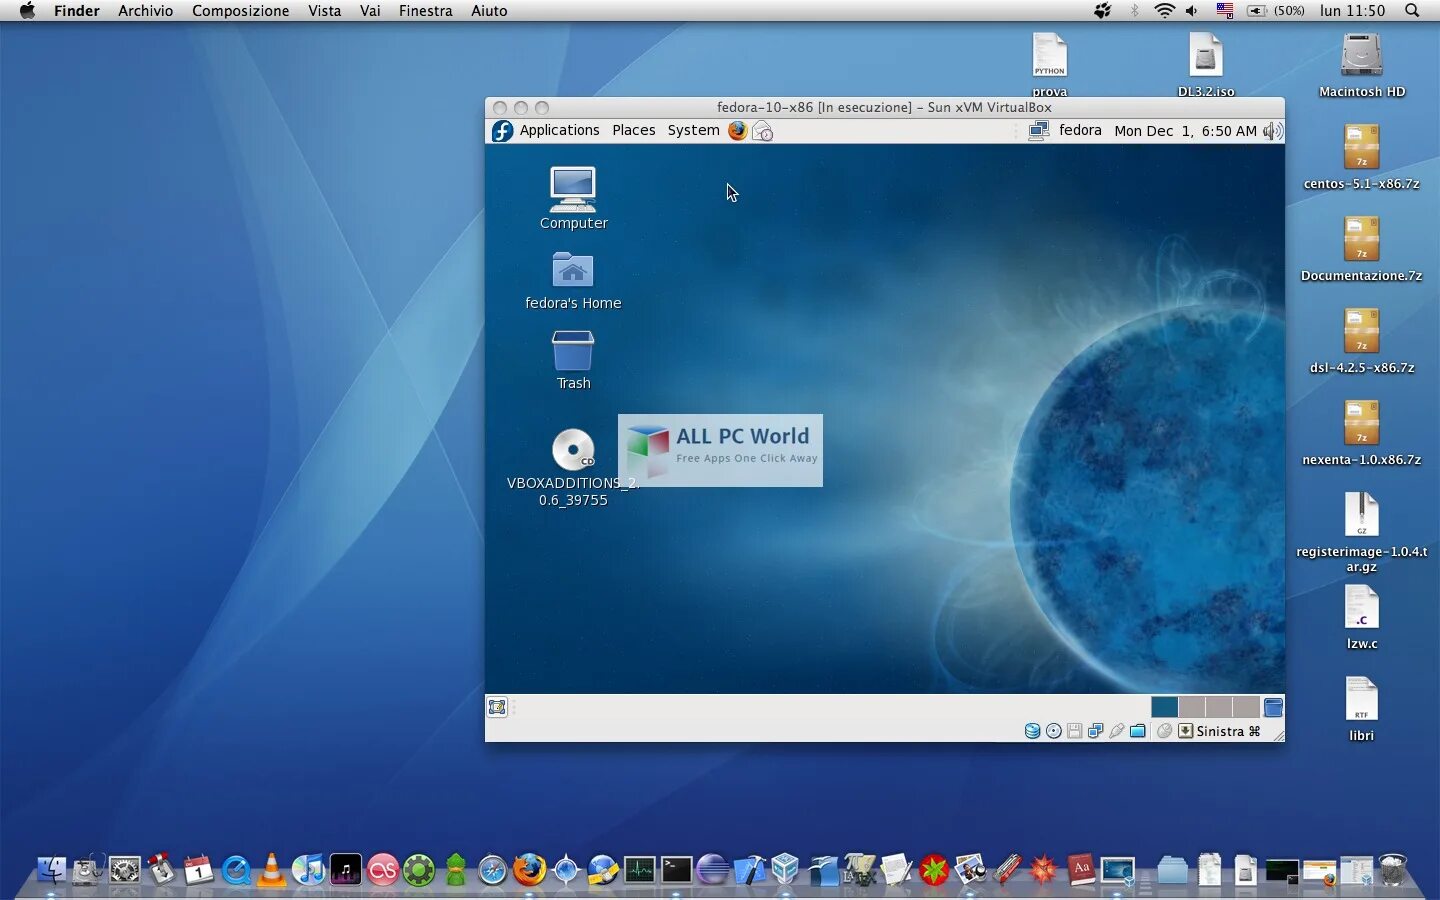The height and width of the screenshot is (900, 1440).
Task: Click the Sinistra ⌘ host key indicator
Action: (x=1219, y=731)
